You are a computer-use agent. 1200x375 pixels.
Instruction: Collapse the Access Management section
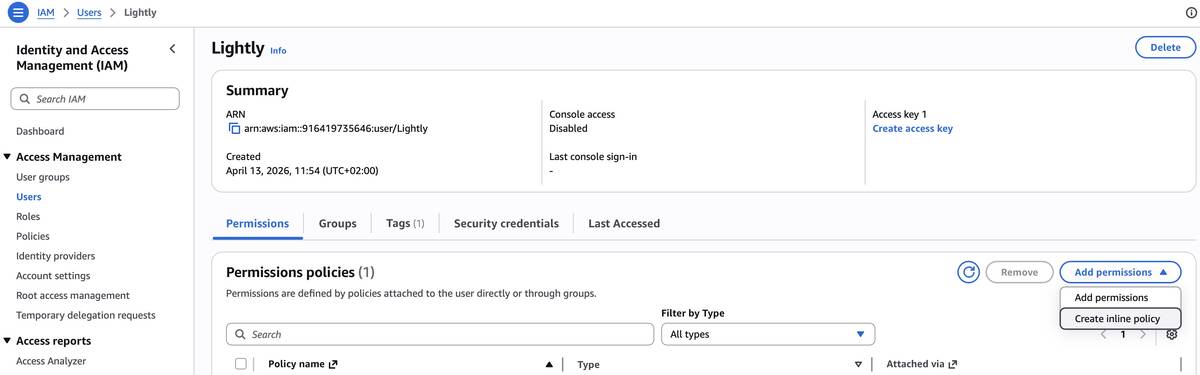click(8, 157)
